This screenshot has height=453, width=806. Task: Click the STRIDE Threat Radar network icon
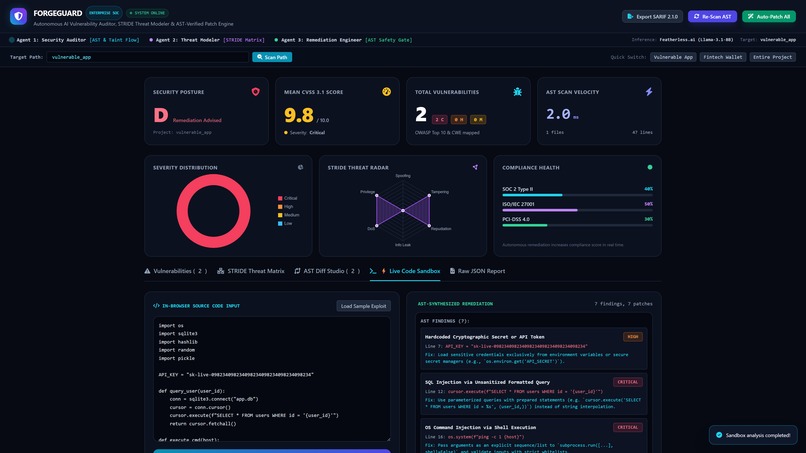(x=475, y=167)
